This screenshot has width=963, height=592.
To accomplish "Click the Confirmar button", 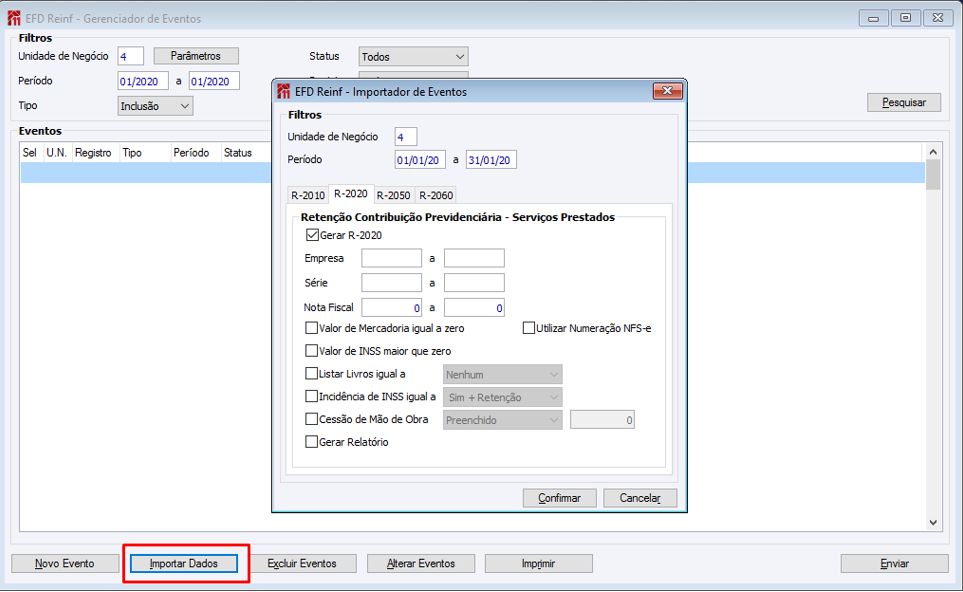I will 559,498.
